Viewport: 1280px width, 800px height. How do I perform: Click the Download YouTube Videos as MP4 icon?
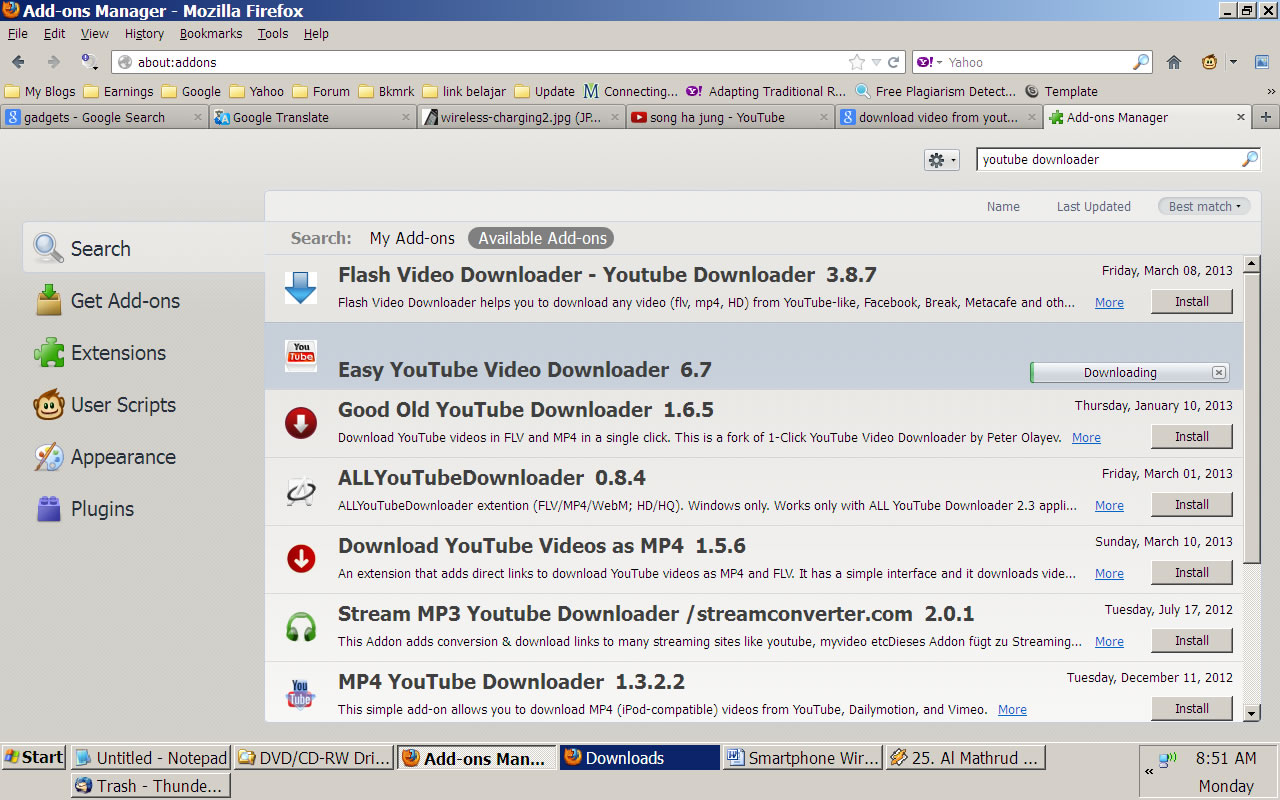coord(300,559)
